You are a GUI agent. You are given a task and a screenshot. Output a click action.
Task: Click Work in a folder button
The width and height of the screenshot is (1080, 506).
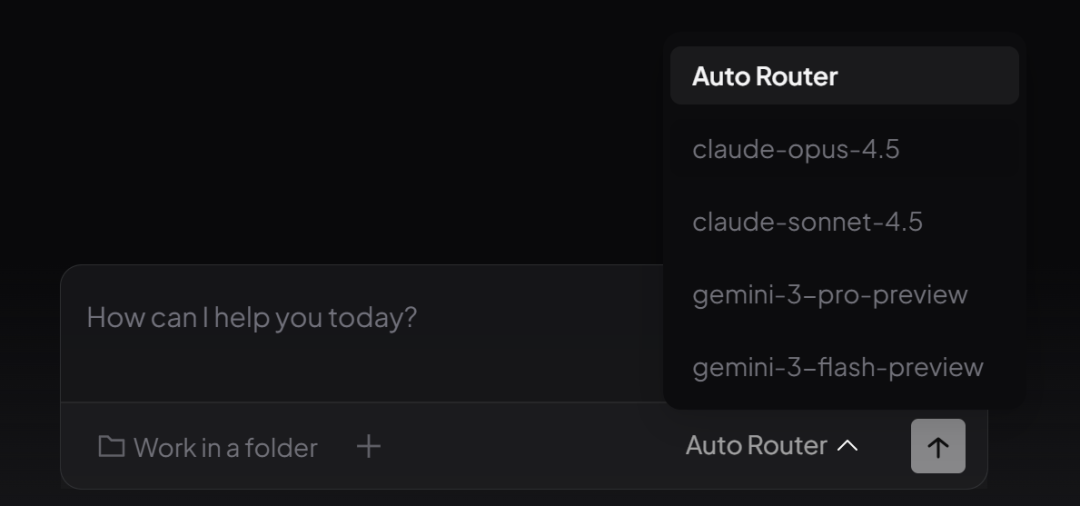coord(207,447)
